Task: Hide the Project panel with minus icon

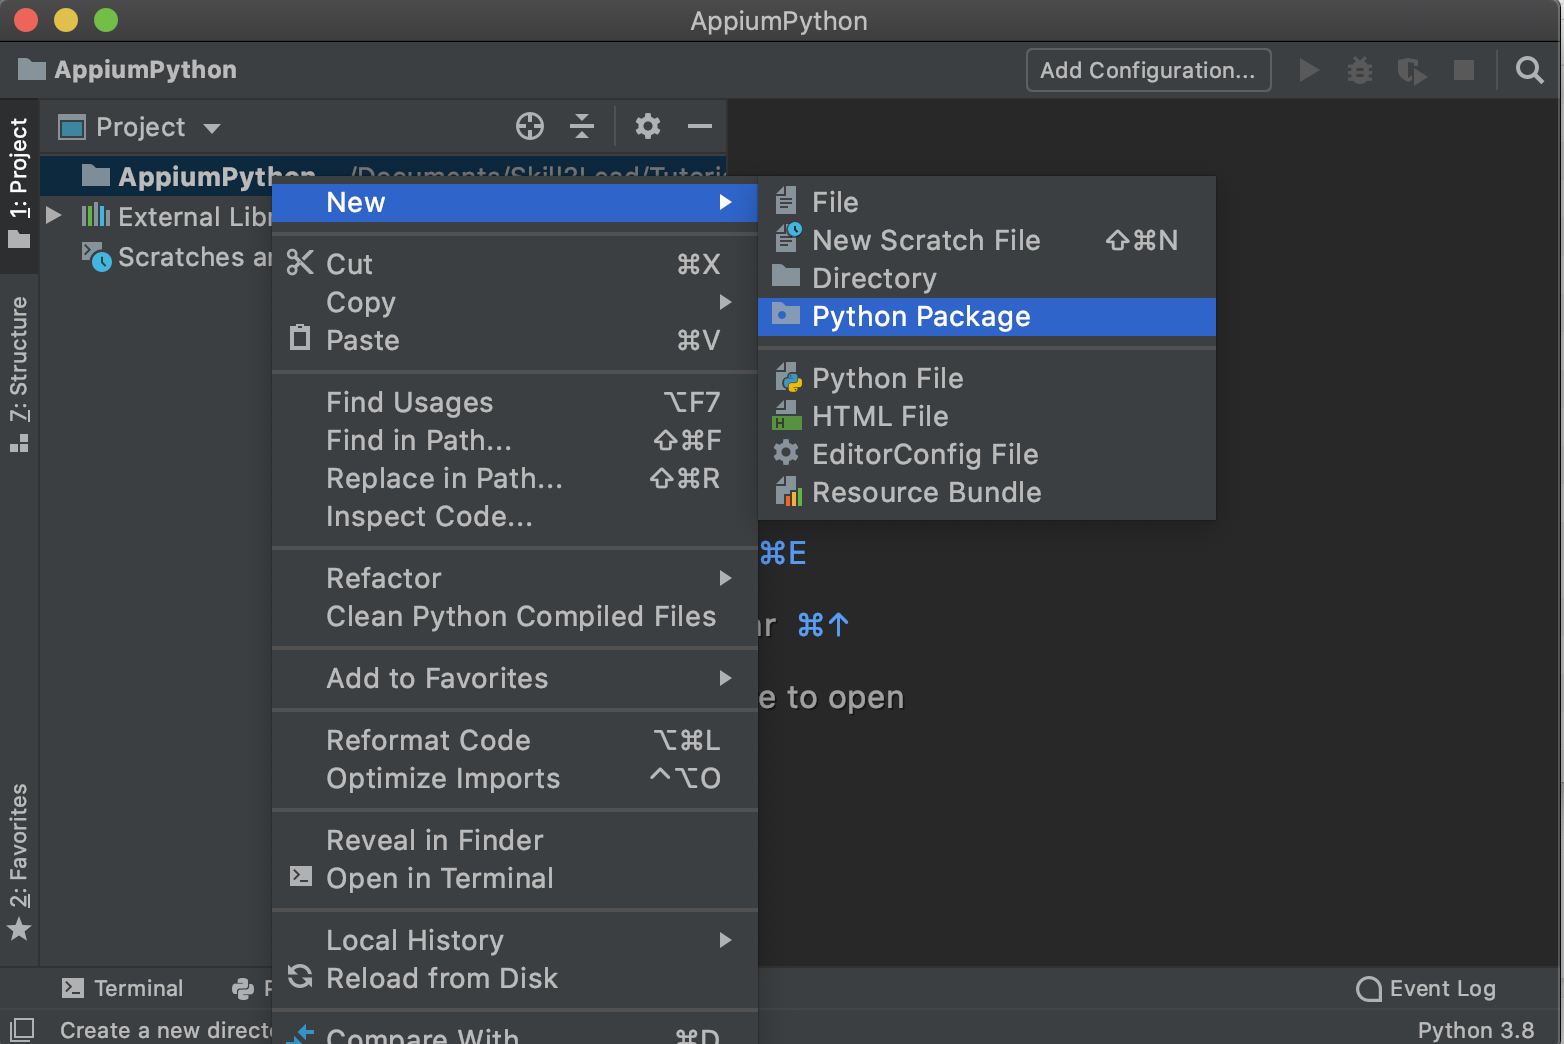Action: pyautogui.click(x=700, y=126)
